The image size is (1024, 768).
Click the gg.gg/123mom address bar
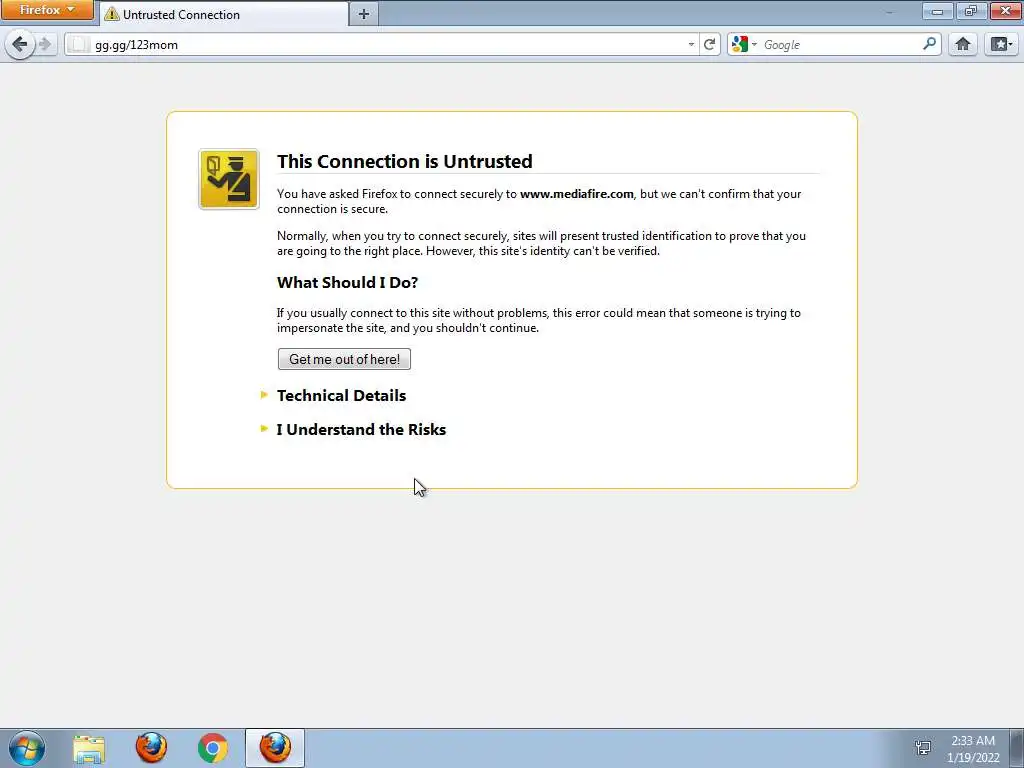pyautogui.click(x=381, y=44)
